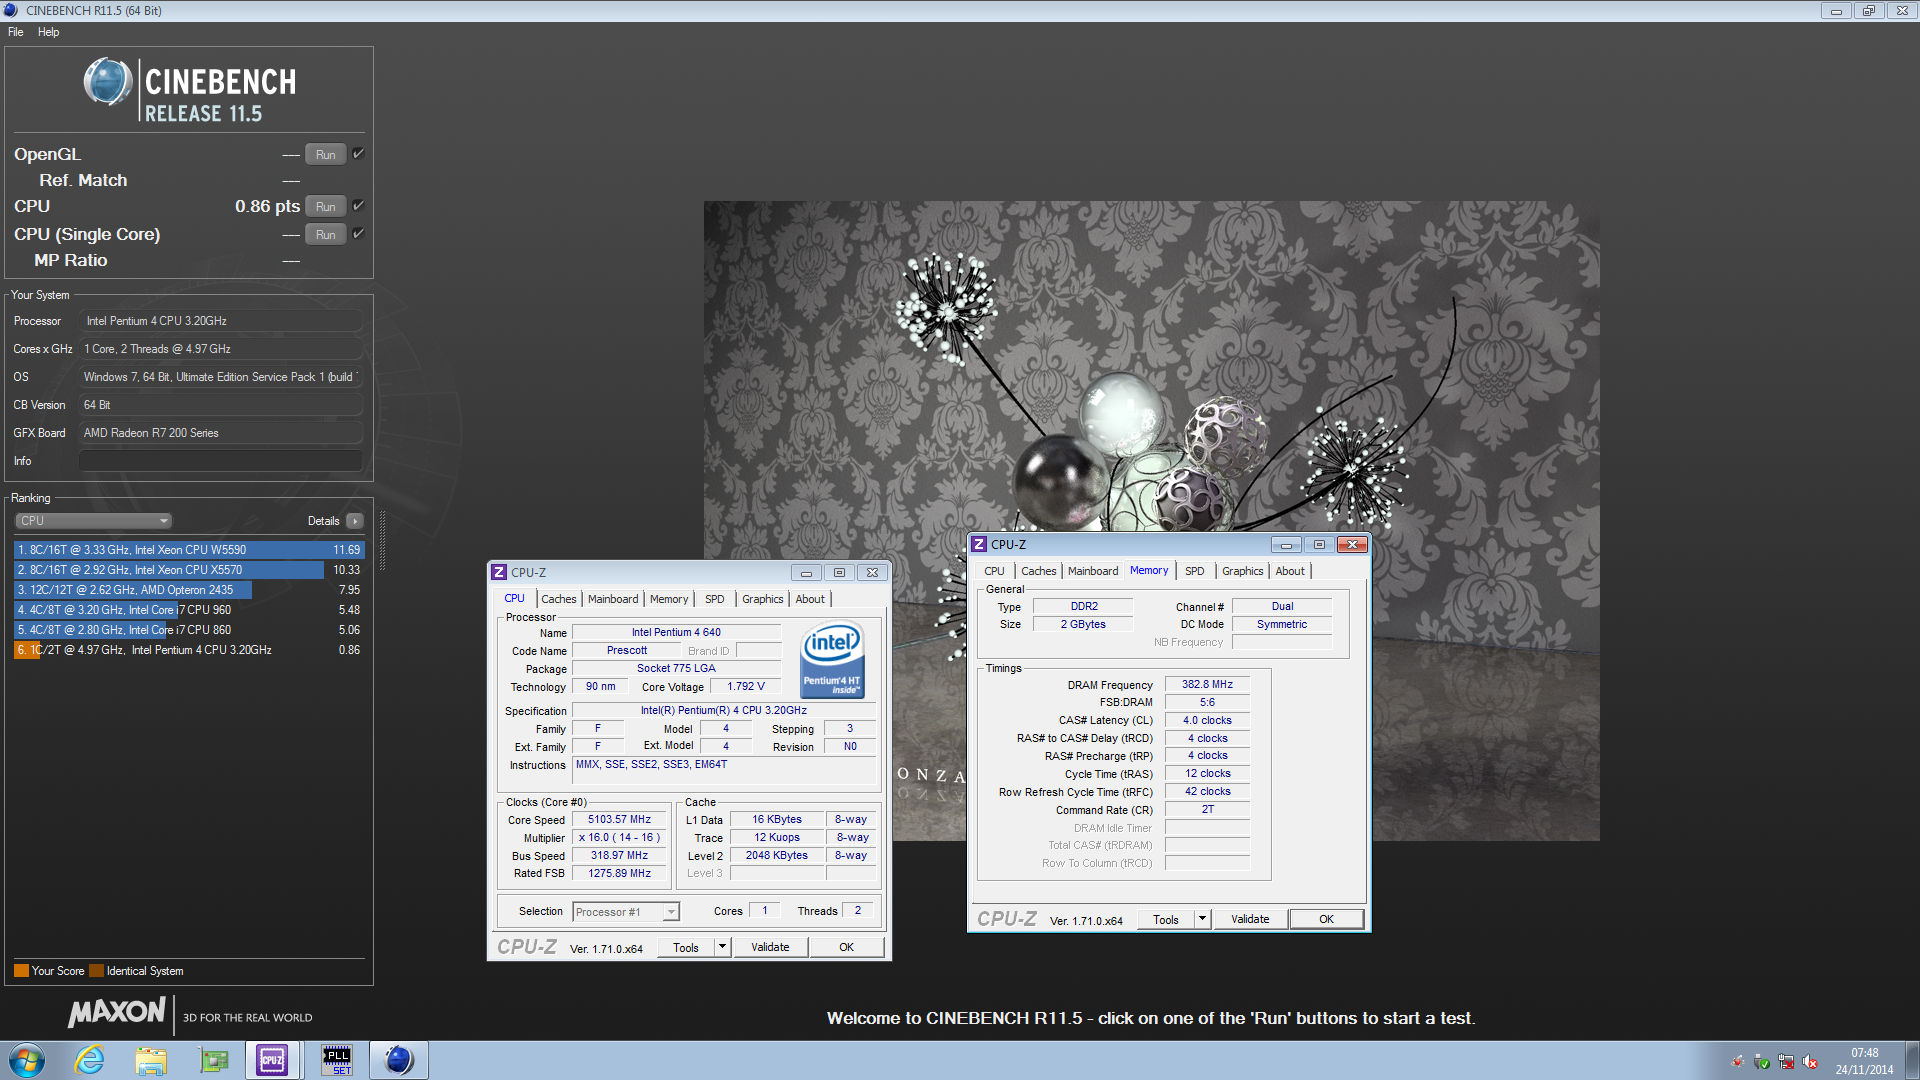
Task: Switch to Cinebench on the taskbar
Action: (x=398, y=1060)
